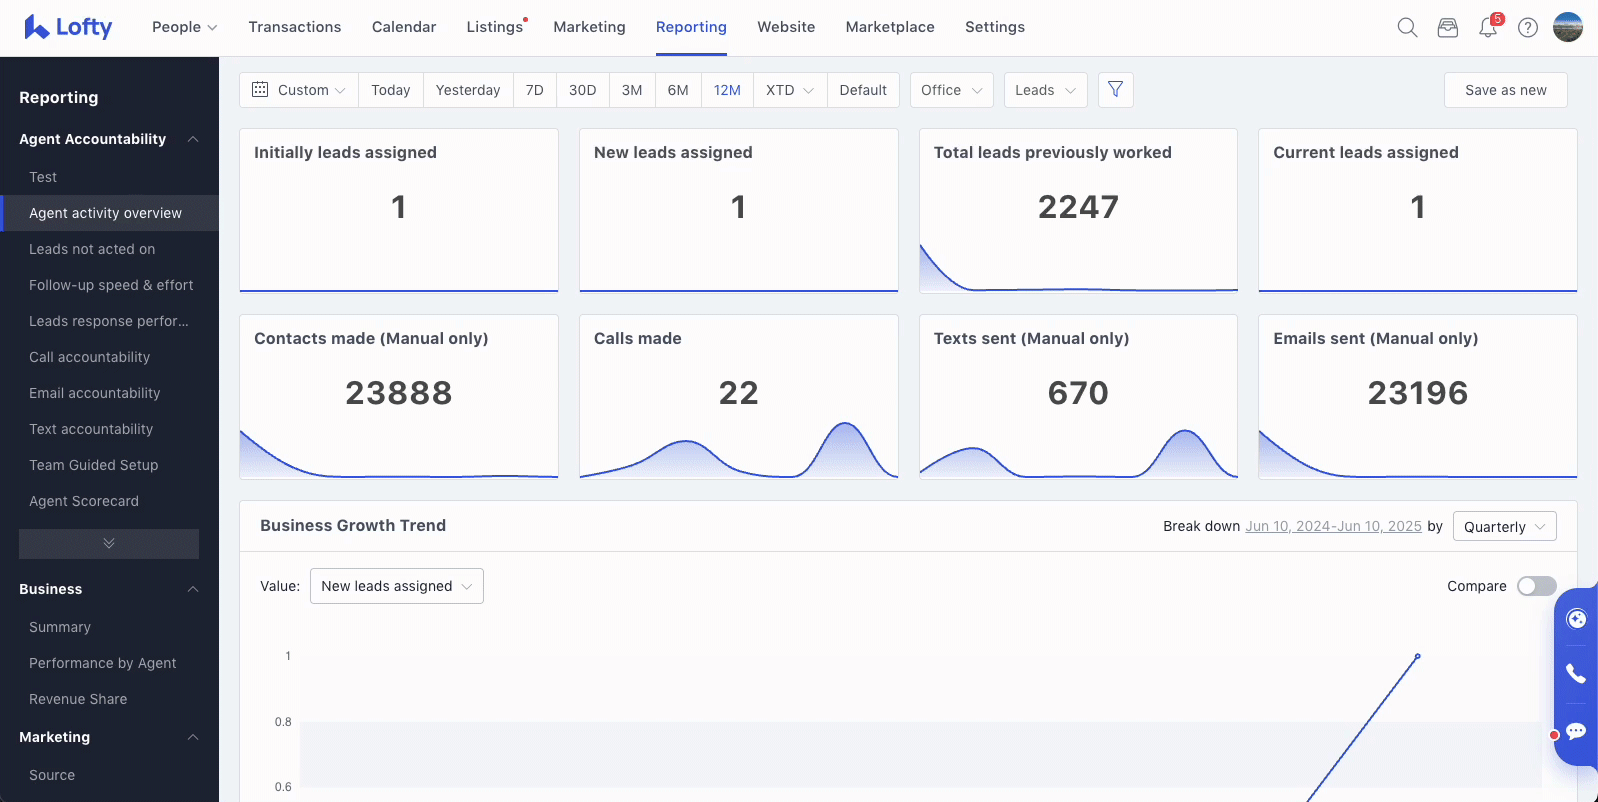Image resolution: width=1598 pixels, height=802 pixels.
Task: Open the inbox tray icon
Action: click(1448, 28)
